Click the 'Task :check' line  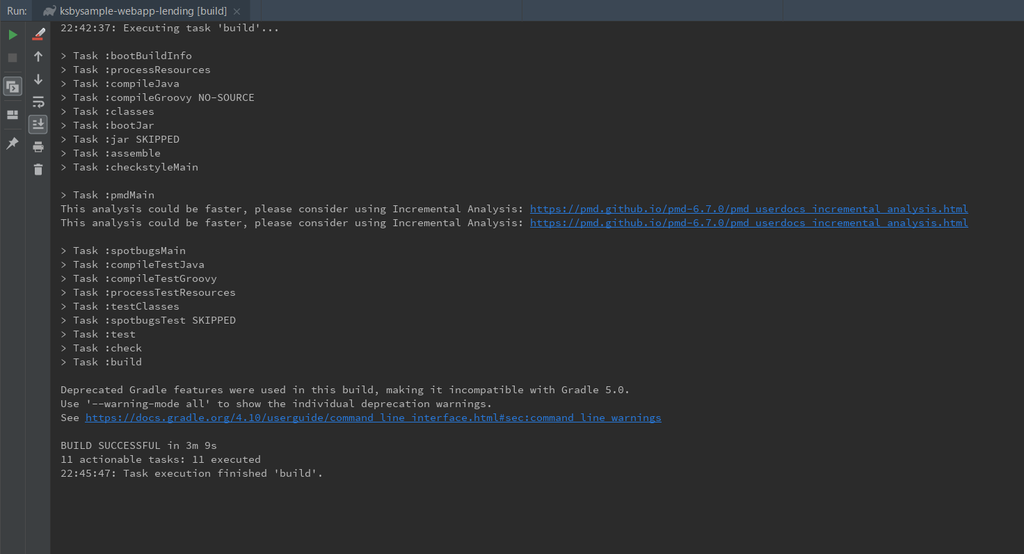(x=101, y=348)
